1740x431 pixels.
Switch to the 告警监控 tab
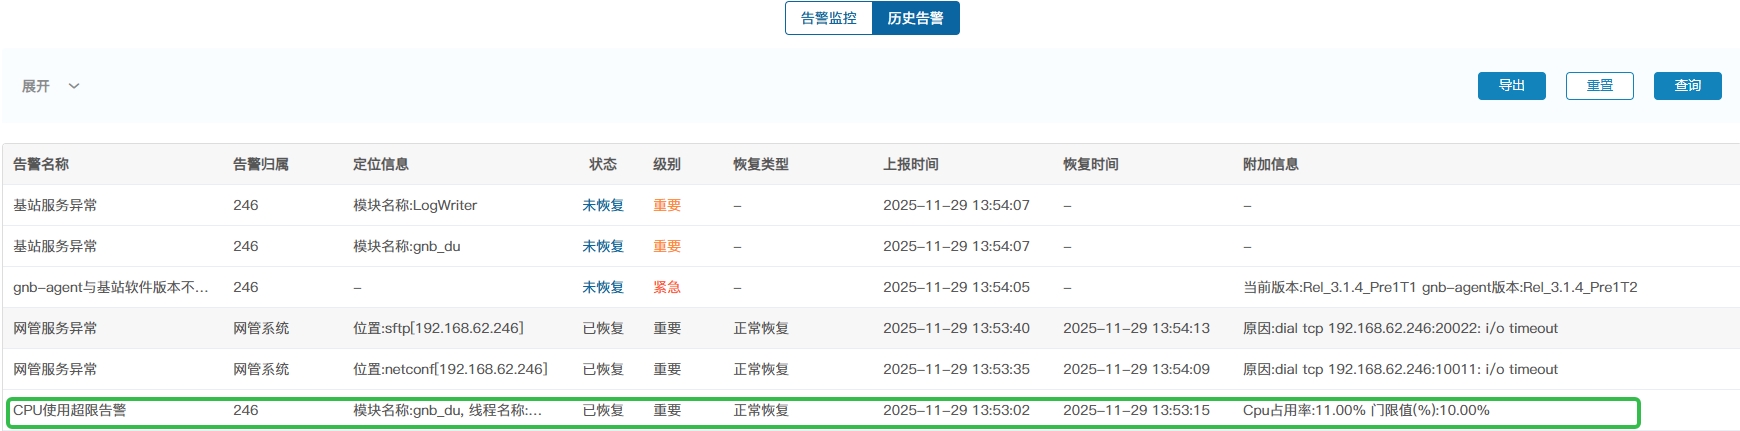point(829,18)
